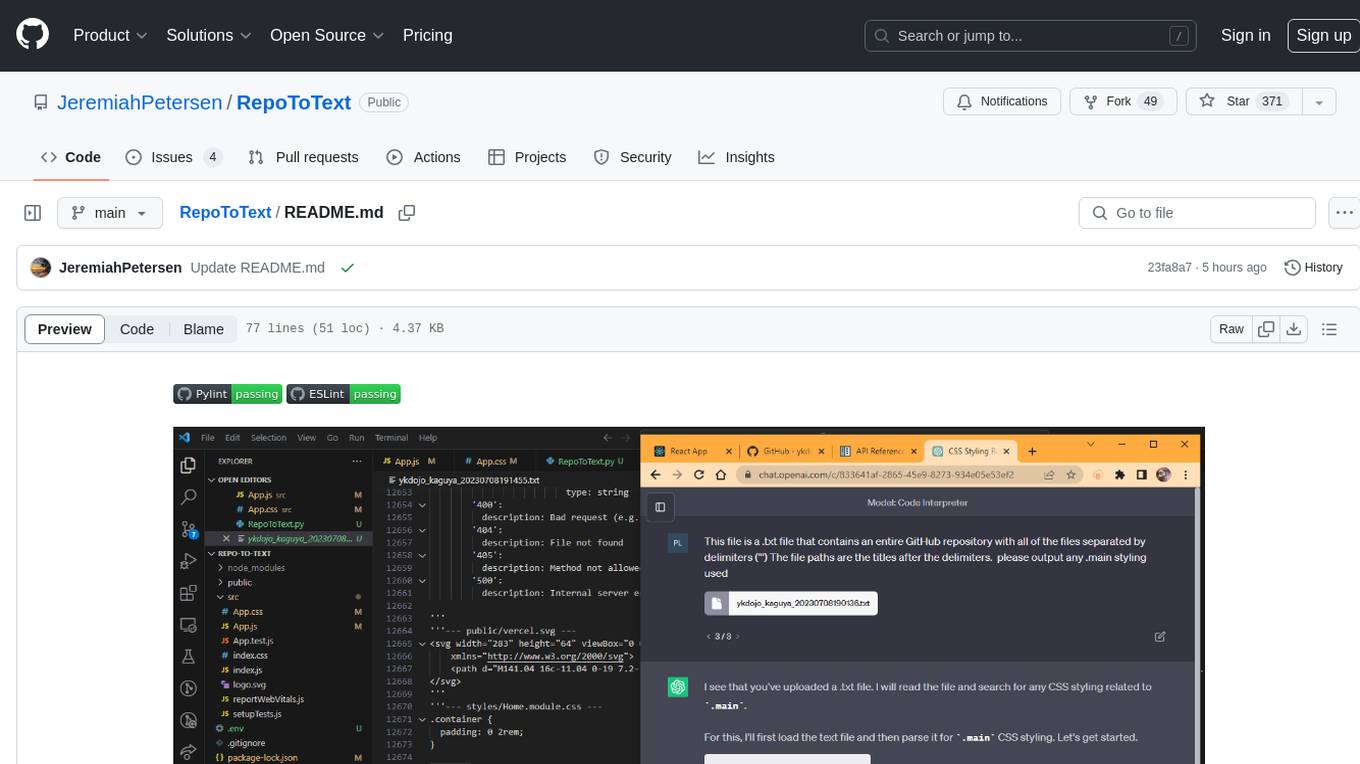Image resolution: width=1360 pixels, height=764 pixels.
Task: View file History
Action: pyautogui.click(x=1313, y=268)
